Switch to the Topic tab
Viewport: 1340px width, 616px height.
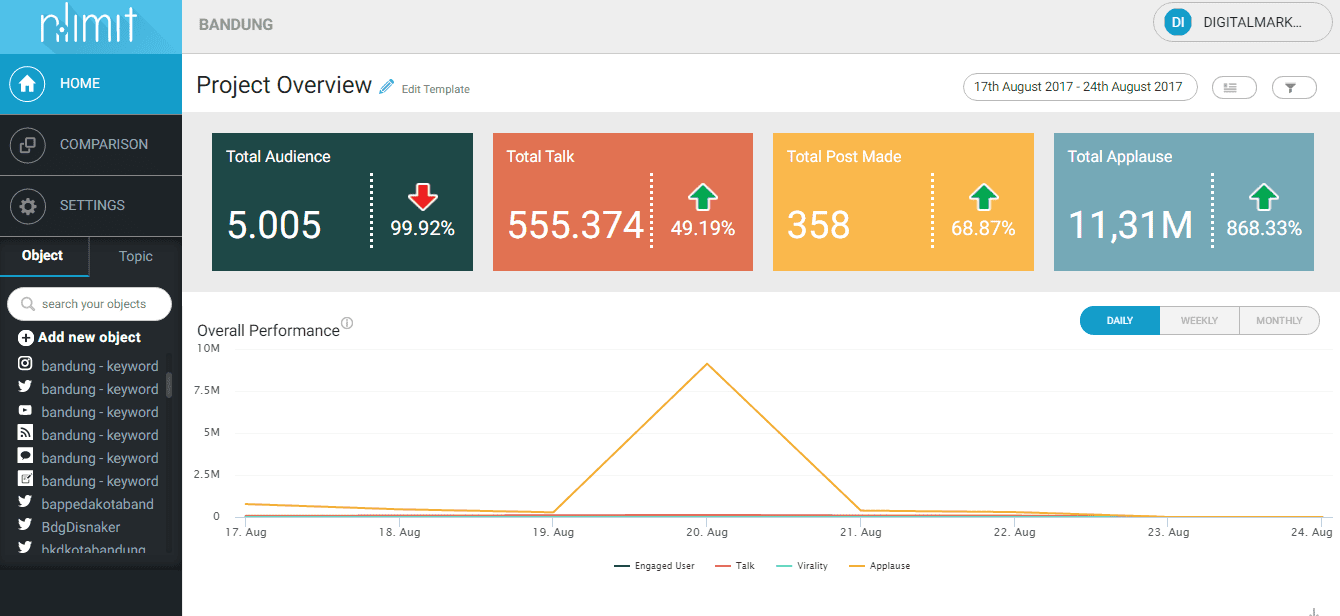coord(136,256)
